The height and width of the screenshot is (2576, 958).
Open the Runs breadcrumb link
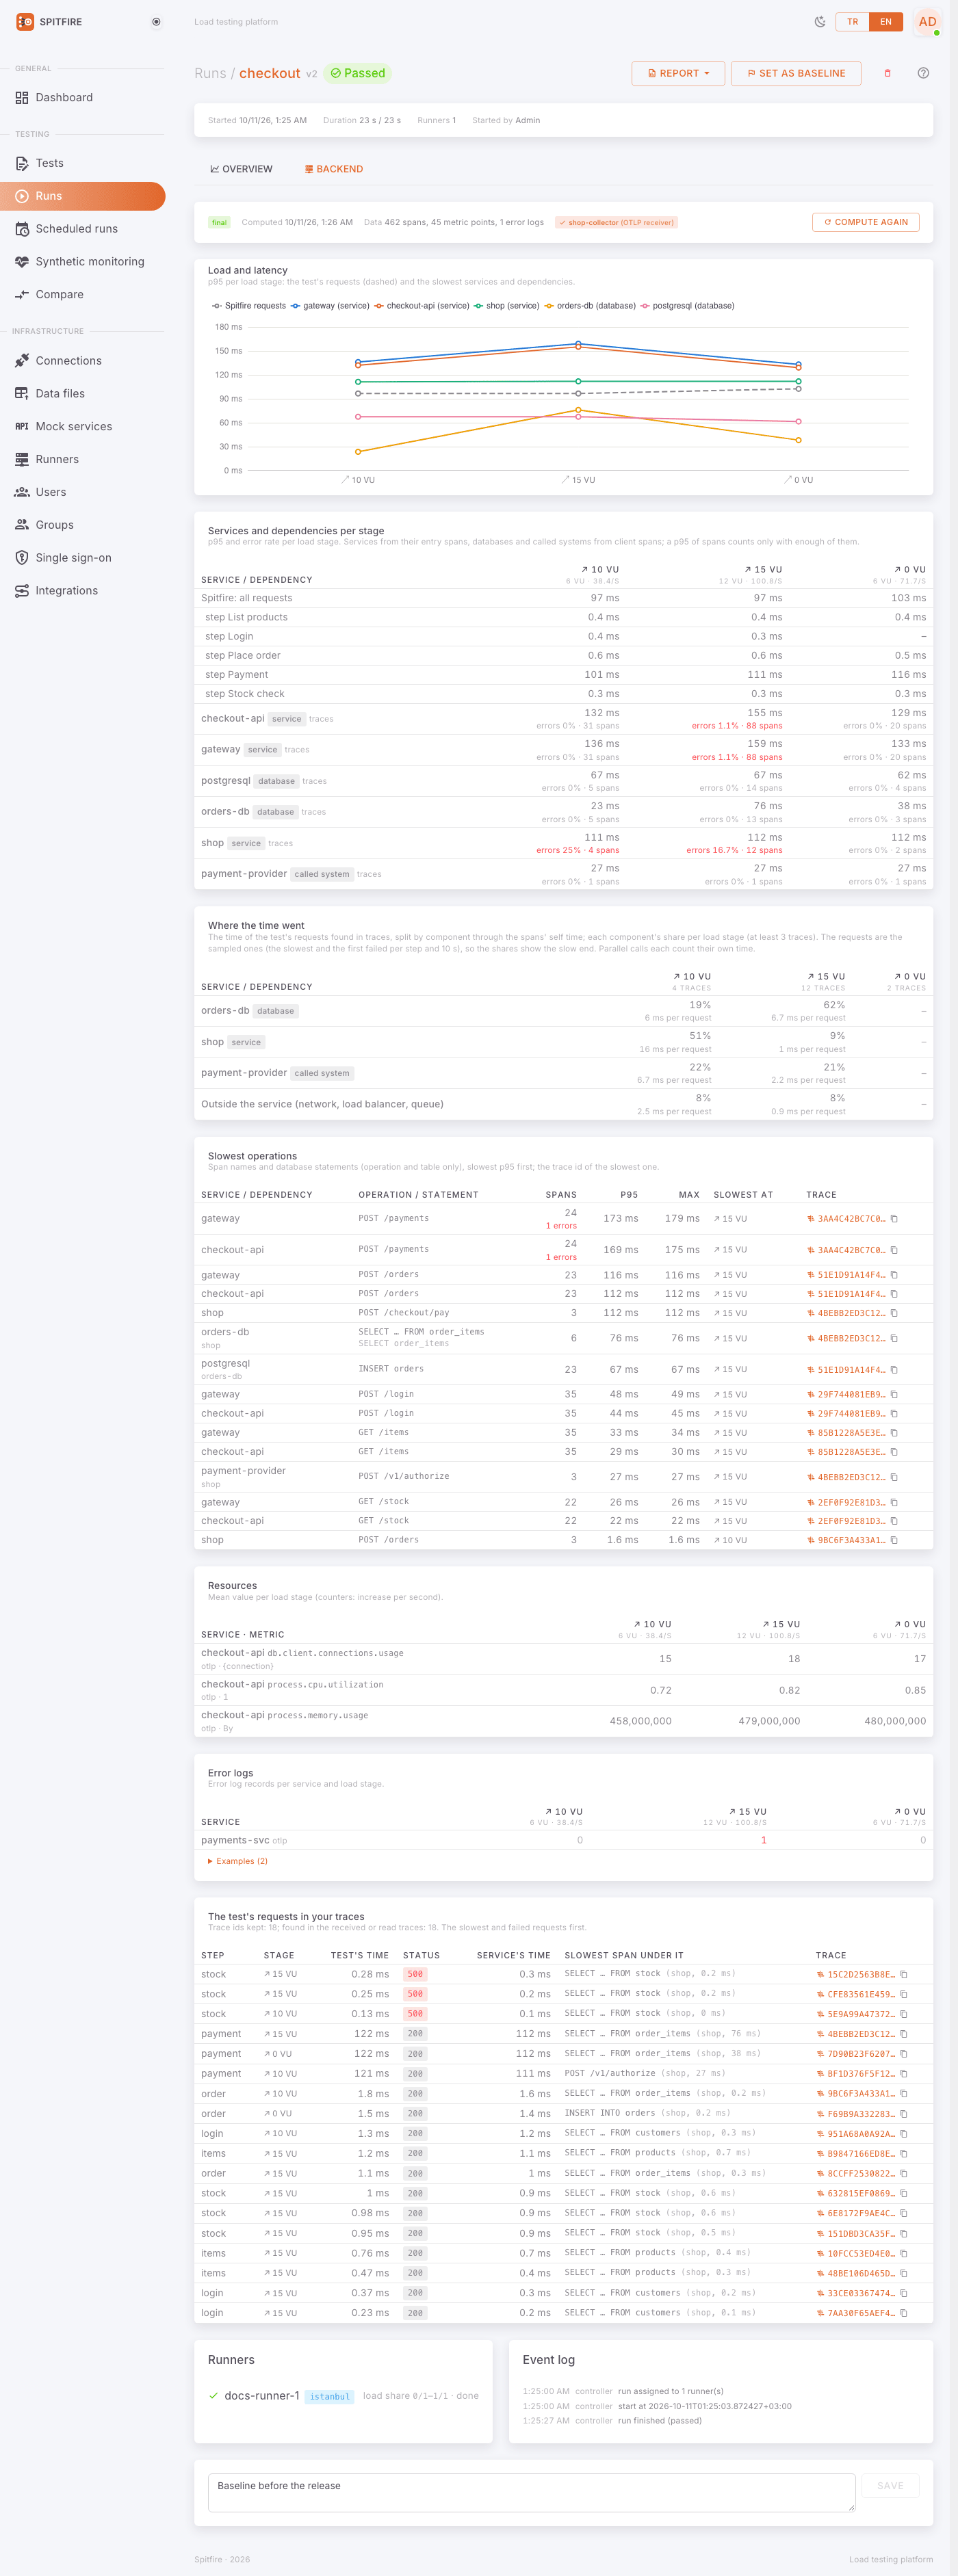point(210,73)
